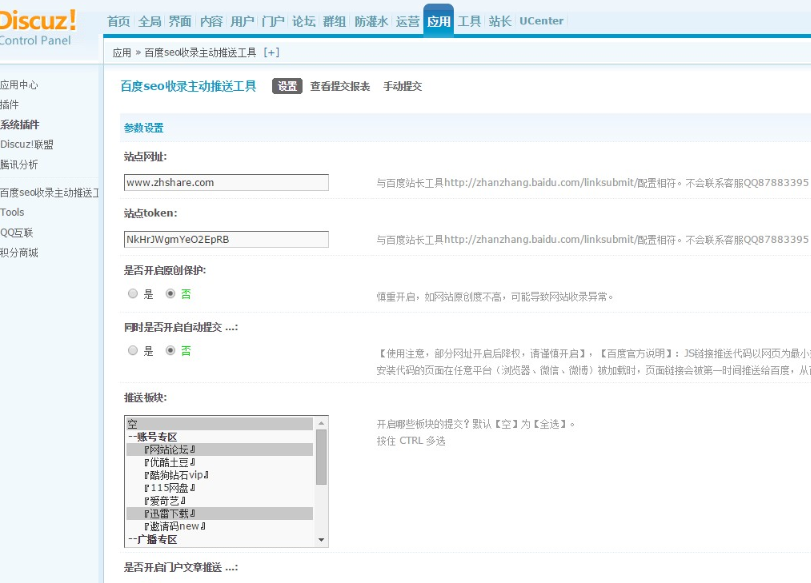The image size is (811, 583).
Task: Select the 空 option in the 推送板块 list
Action: (x=132, y=423)
